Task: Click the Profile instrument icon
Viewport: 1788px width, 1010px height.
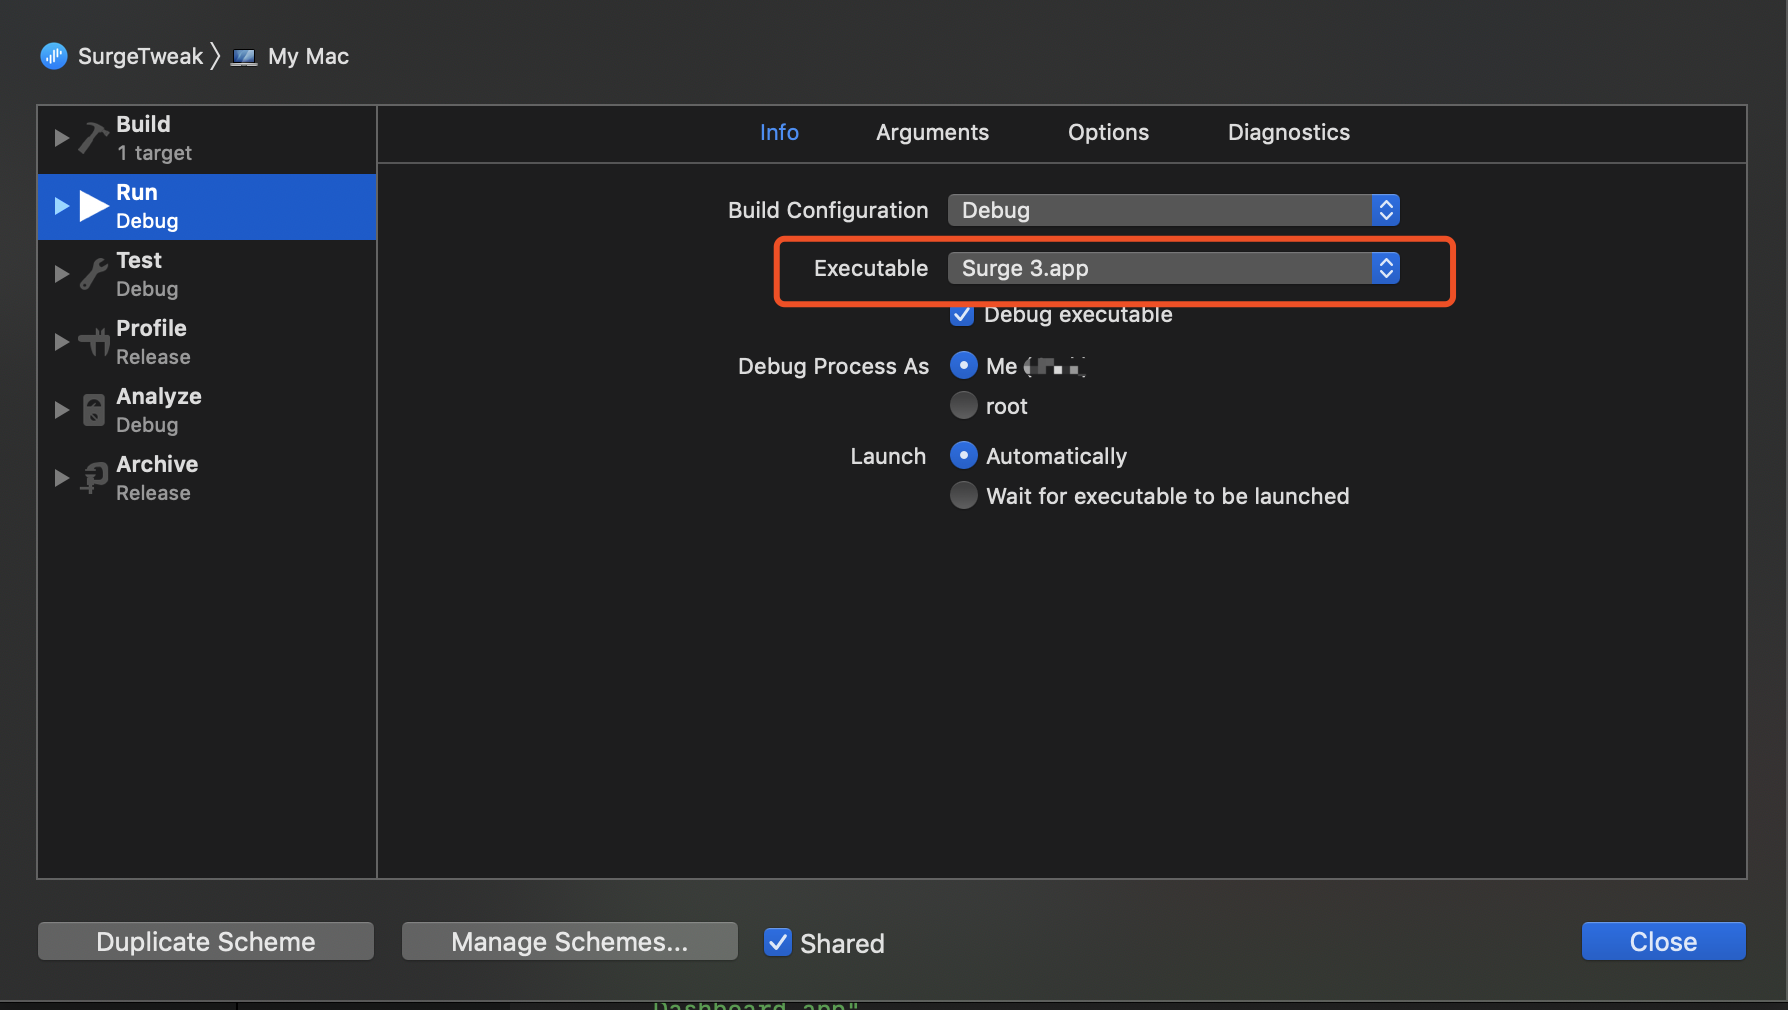Action: (x=94, y=342)
